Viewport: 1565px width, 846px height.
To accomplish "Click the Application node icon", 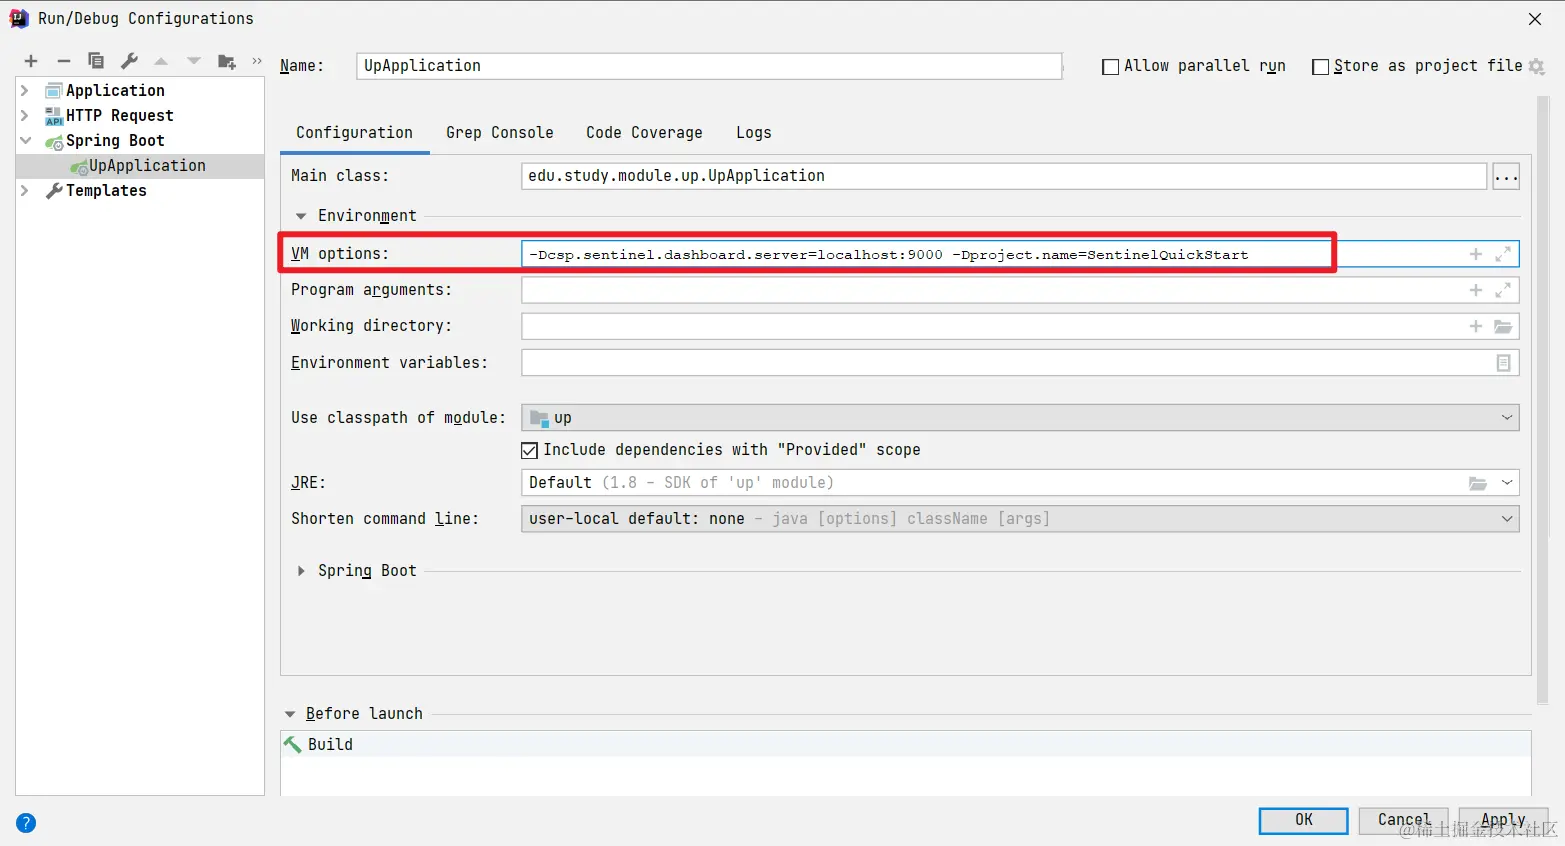I will pos(54,91).
